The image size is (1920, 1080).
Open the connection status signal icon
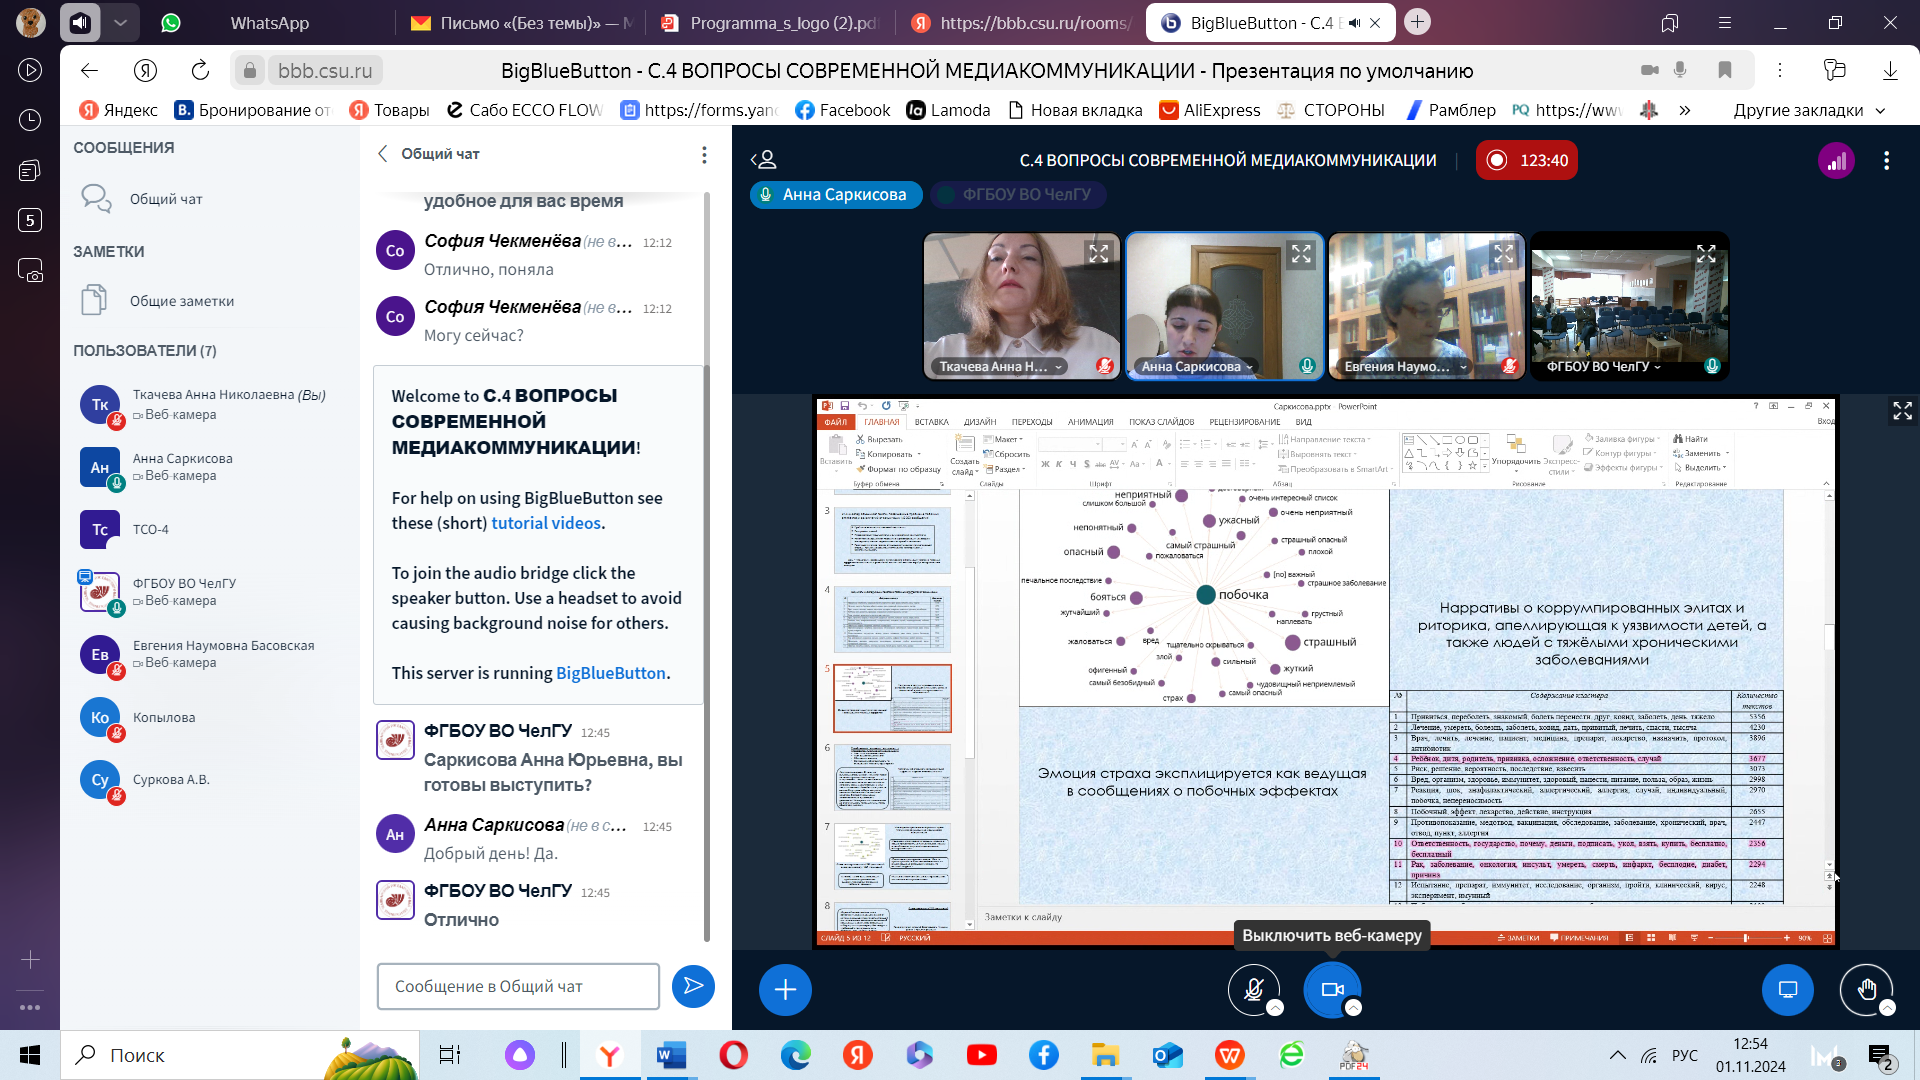tap(1836, 161)
